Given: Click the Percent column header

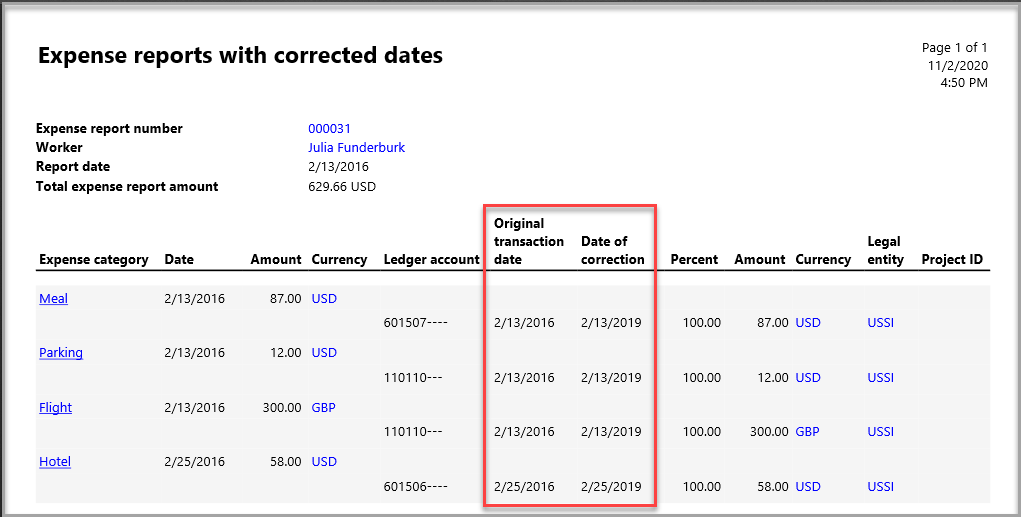Looking at the screenshot, I should [694, 260].
